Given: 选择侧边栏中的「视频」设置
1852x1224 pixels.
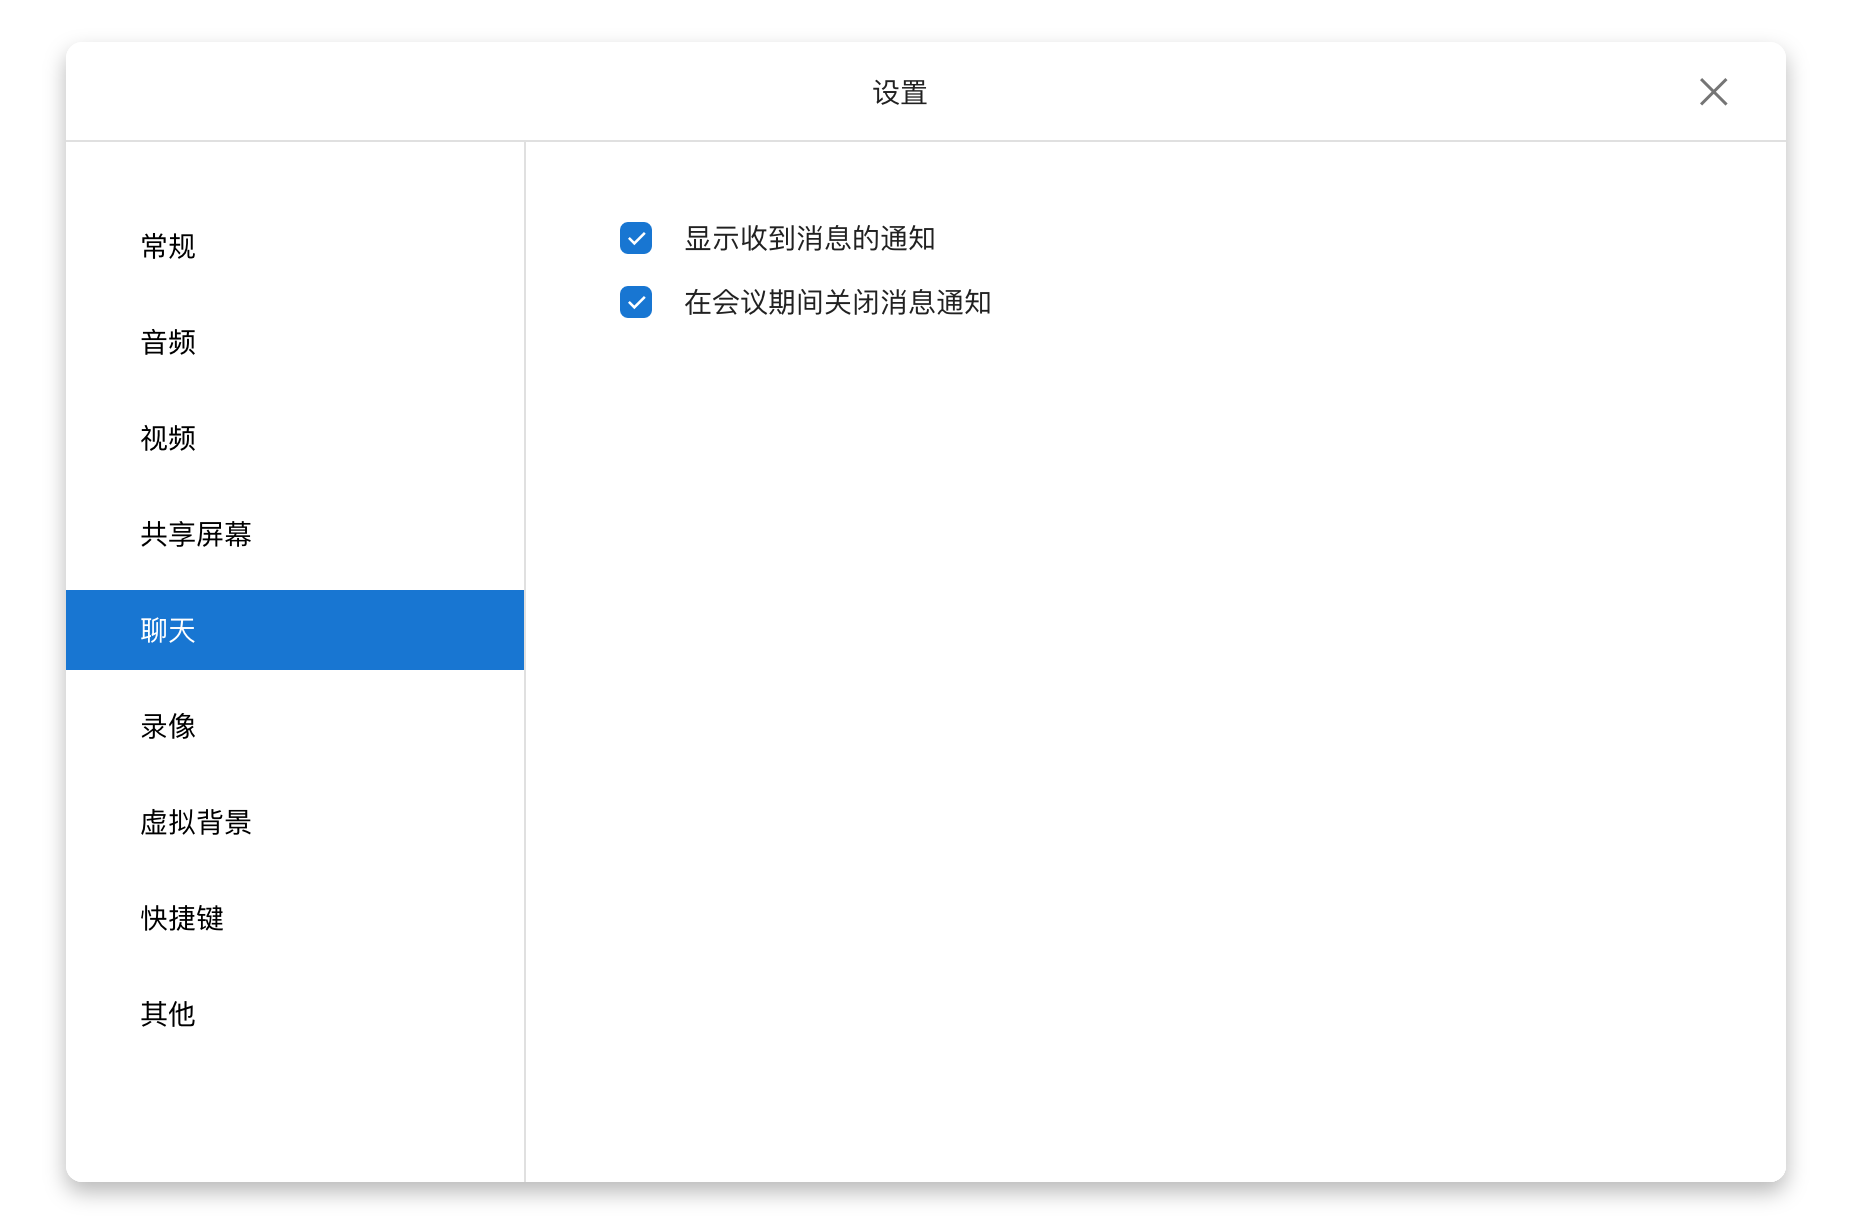Looking at the screenshot, I should coord(168,438).
